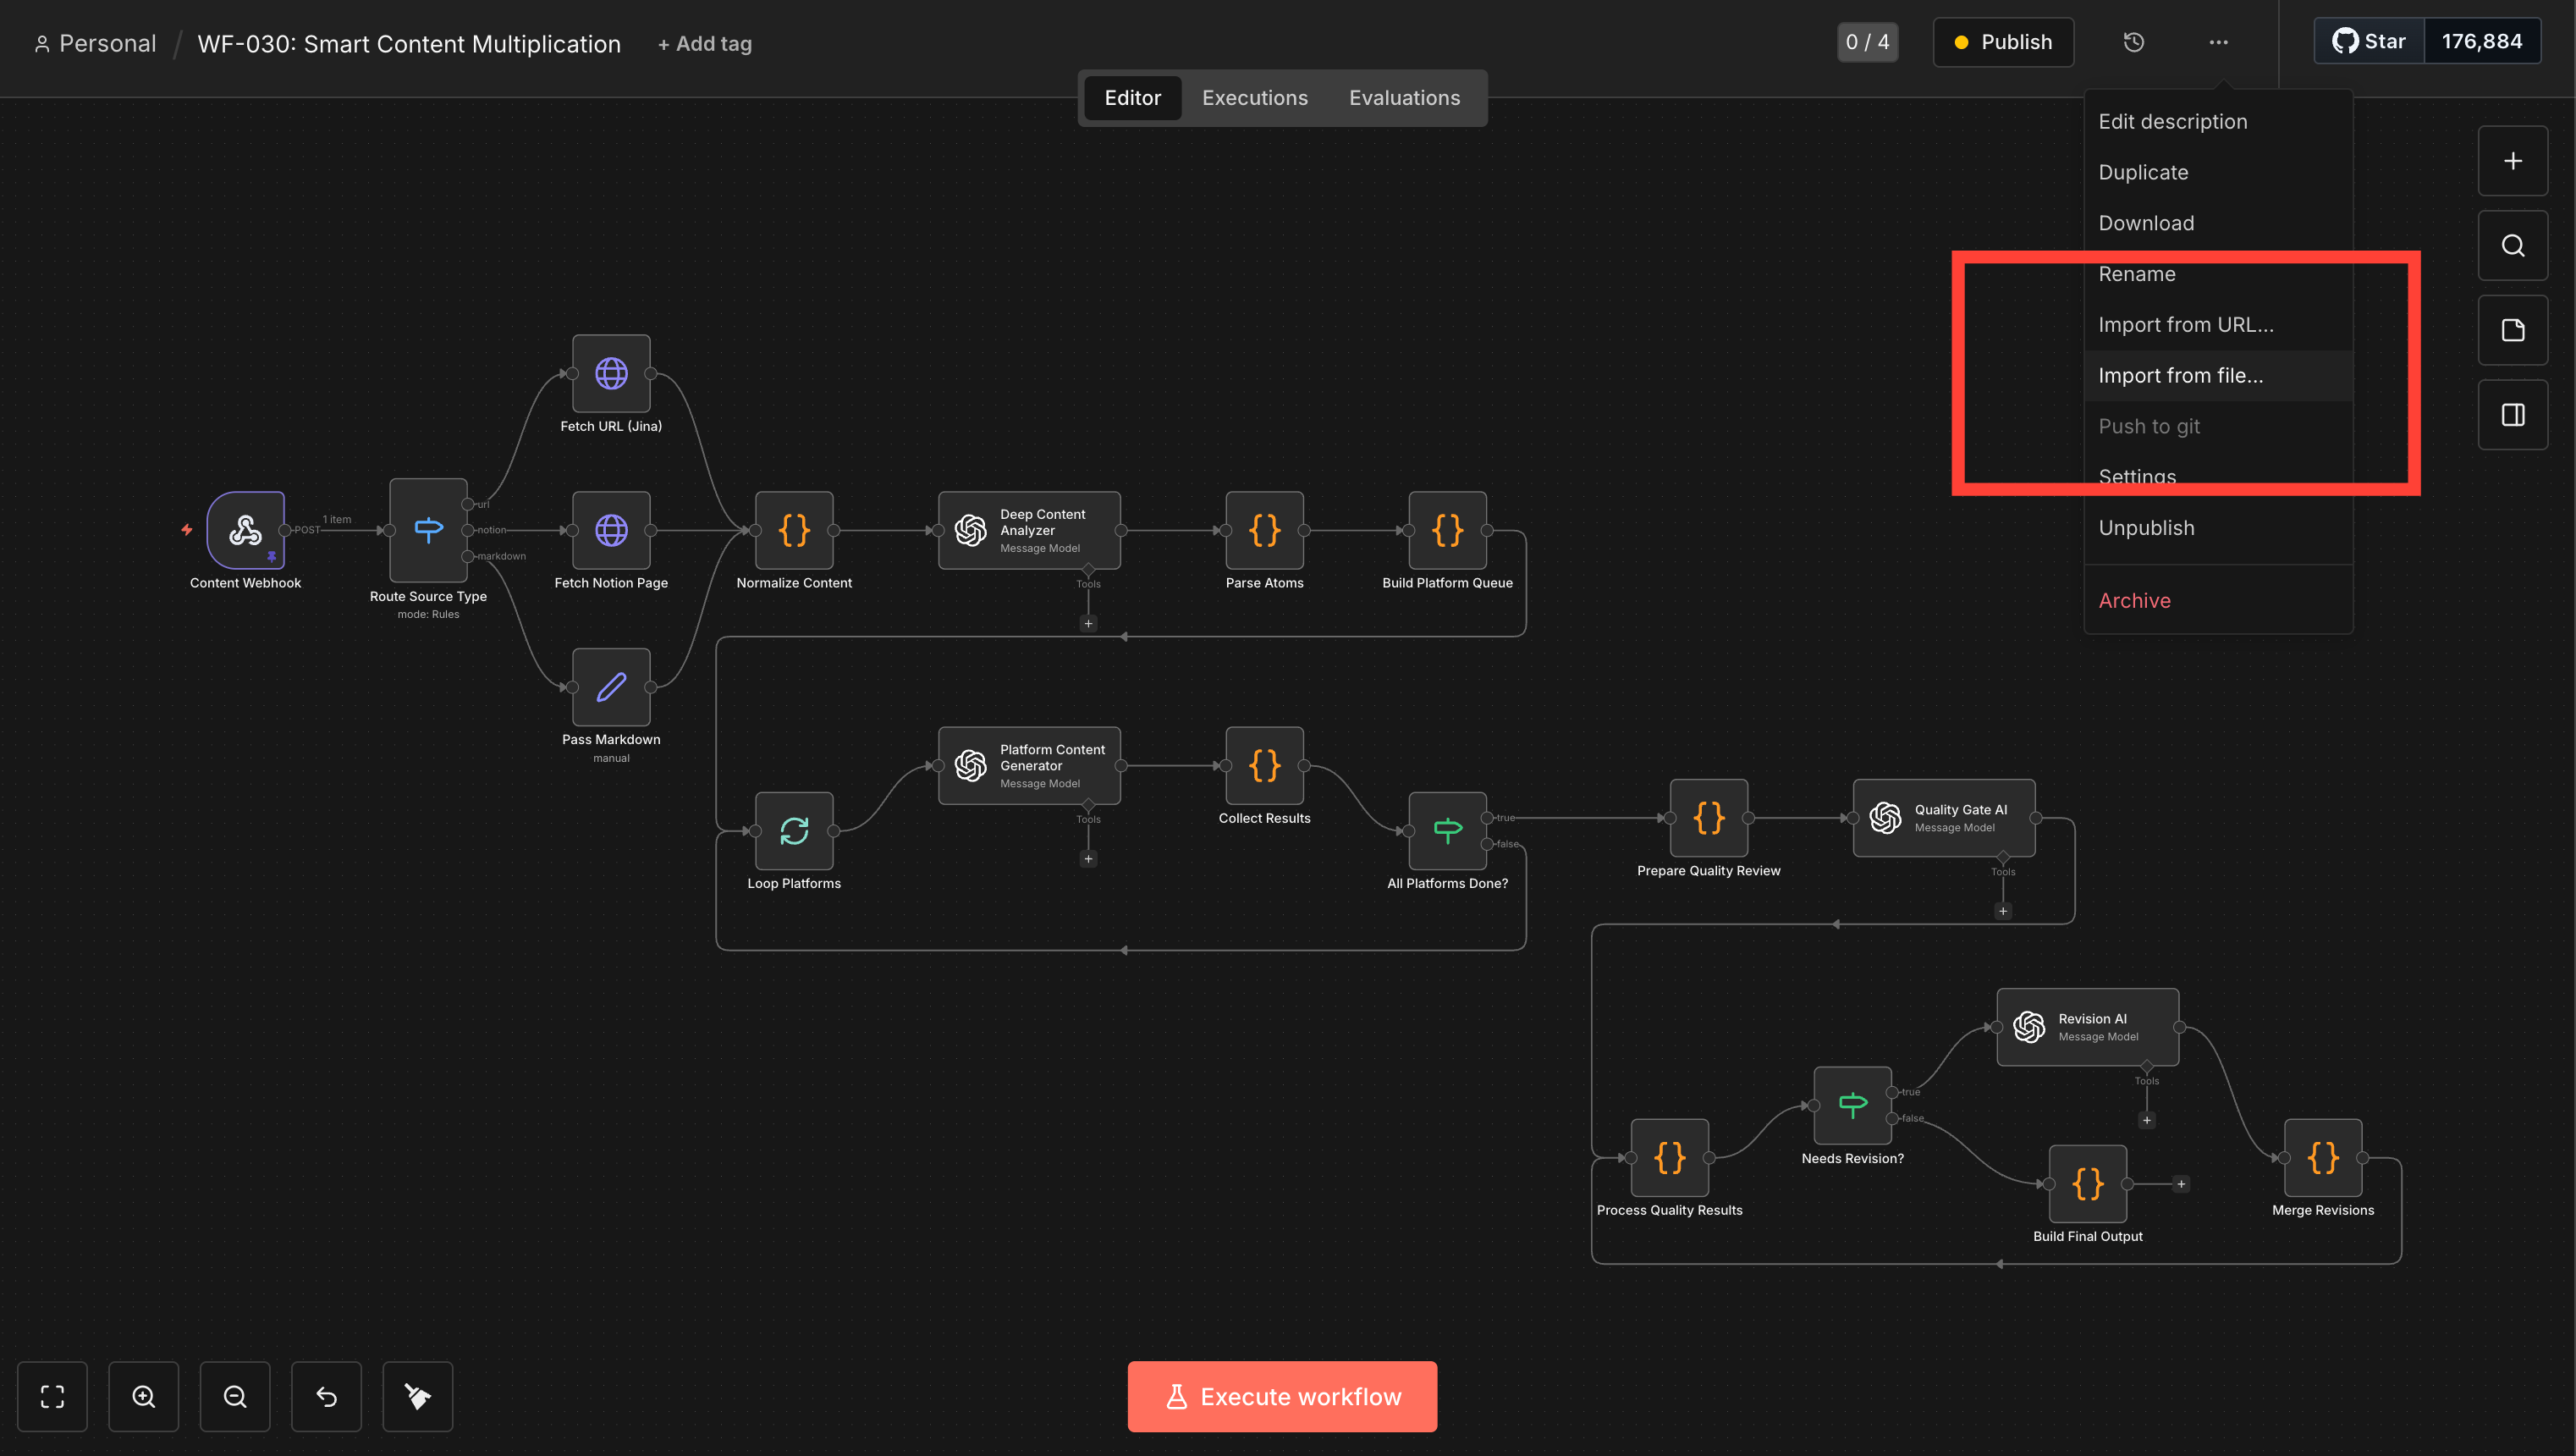Select the Route Source Type switch node
This screenshot has height=1456, width=2576.
pyautogui.click(x=428, y=530)
